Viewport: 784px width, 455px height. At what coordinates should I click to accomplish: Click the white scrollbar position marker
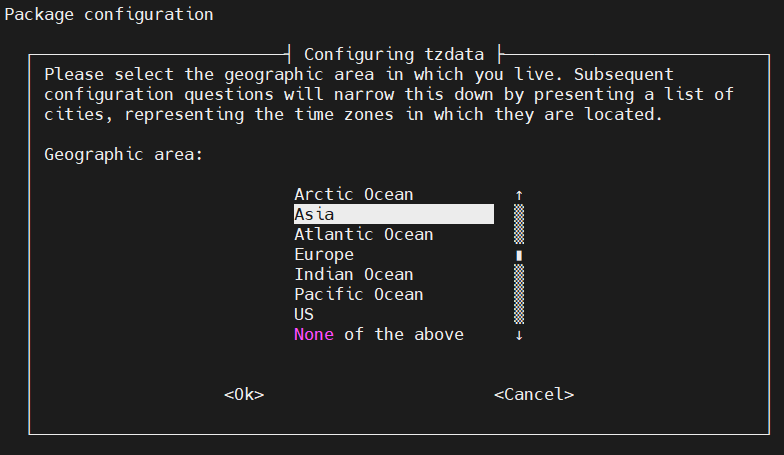(x=519, y=255)
